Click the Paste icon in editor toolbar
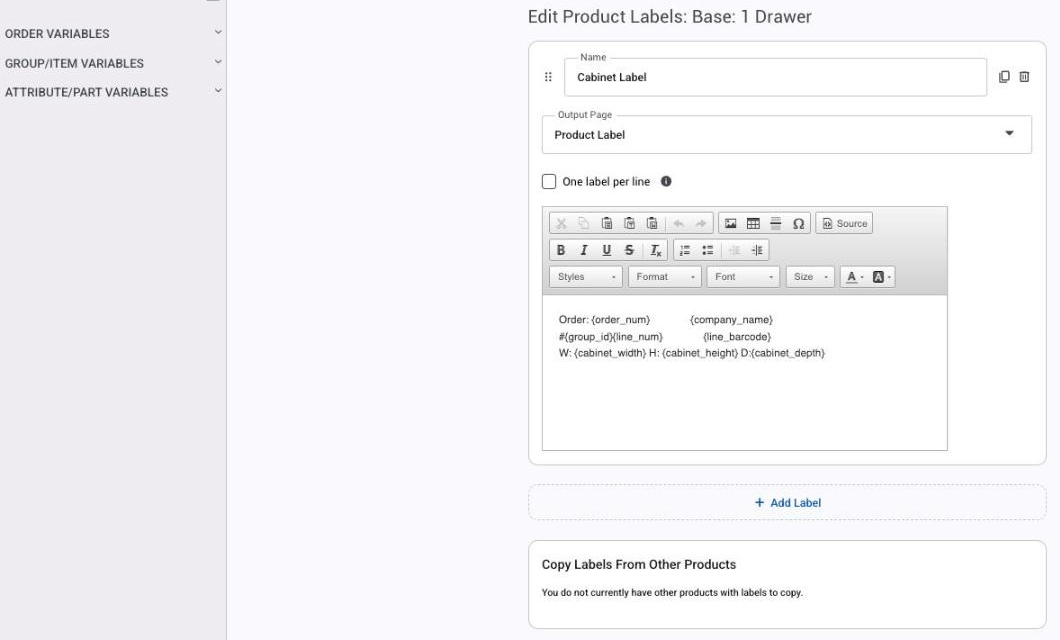The height and width of the screenshot is (640, 1060). point(606,223)
